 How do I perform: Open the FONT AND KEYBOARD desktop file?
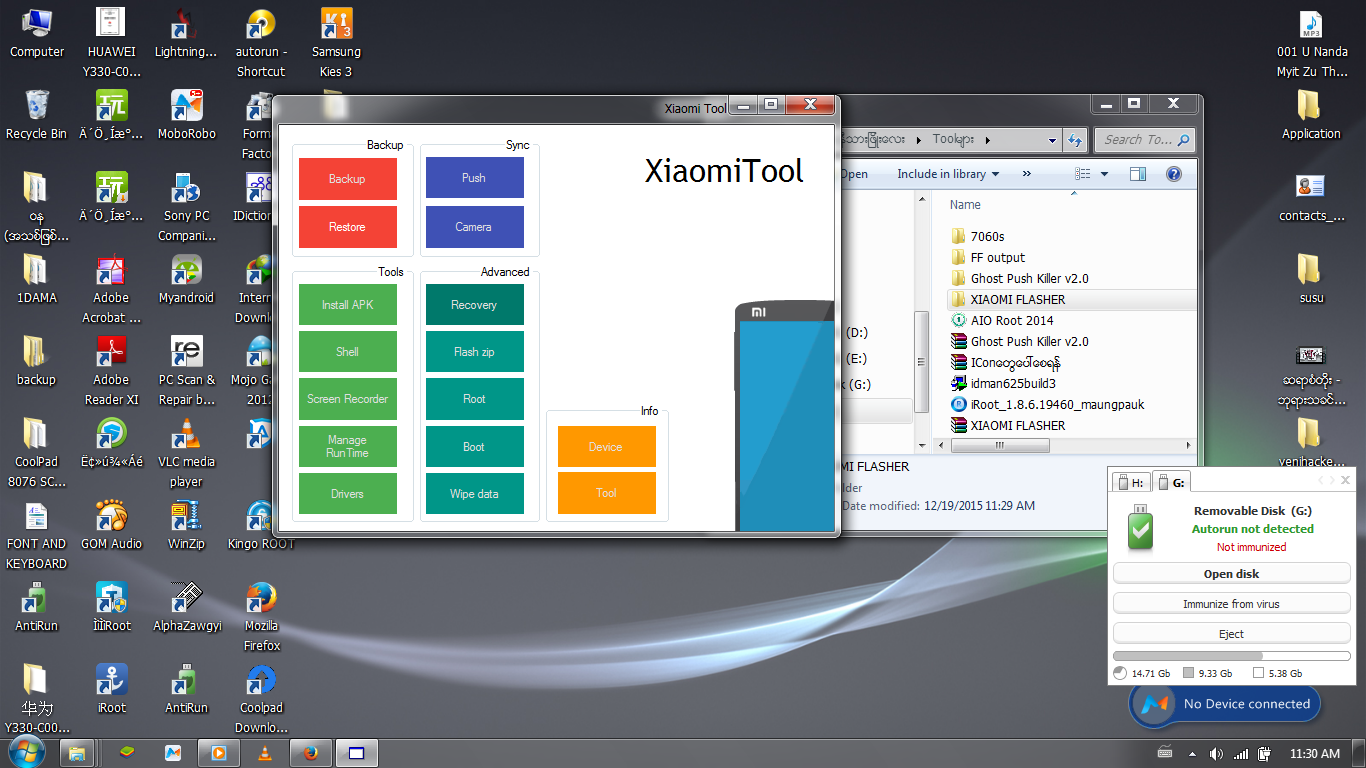pos(37,535)
